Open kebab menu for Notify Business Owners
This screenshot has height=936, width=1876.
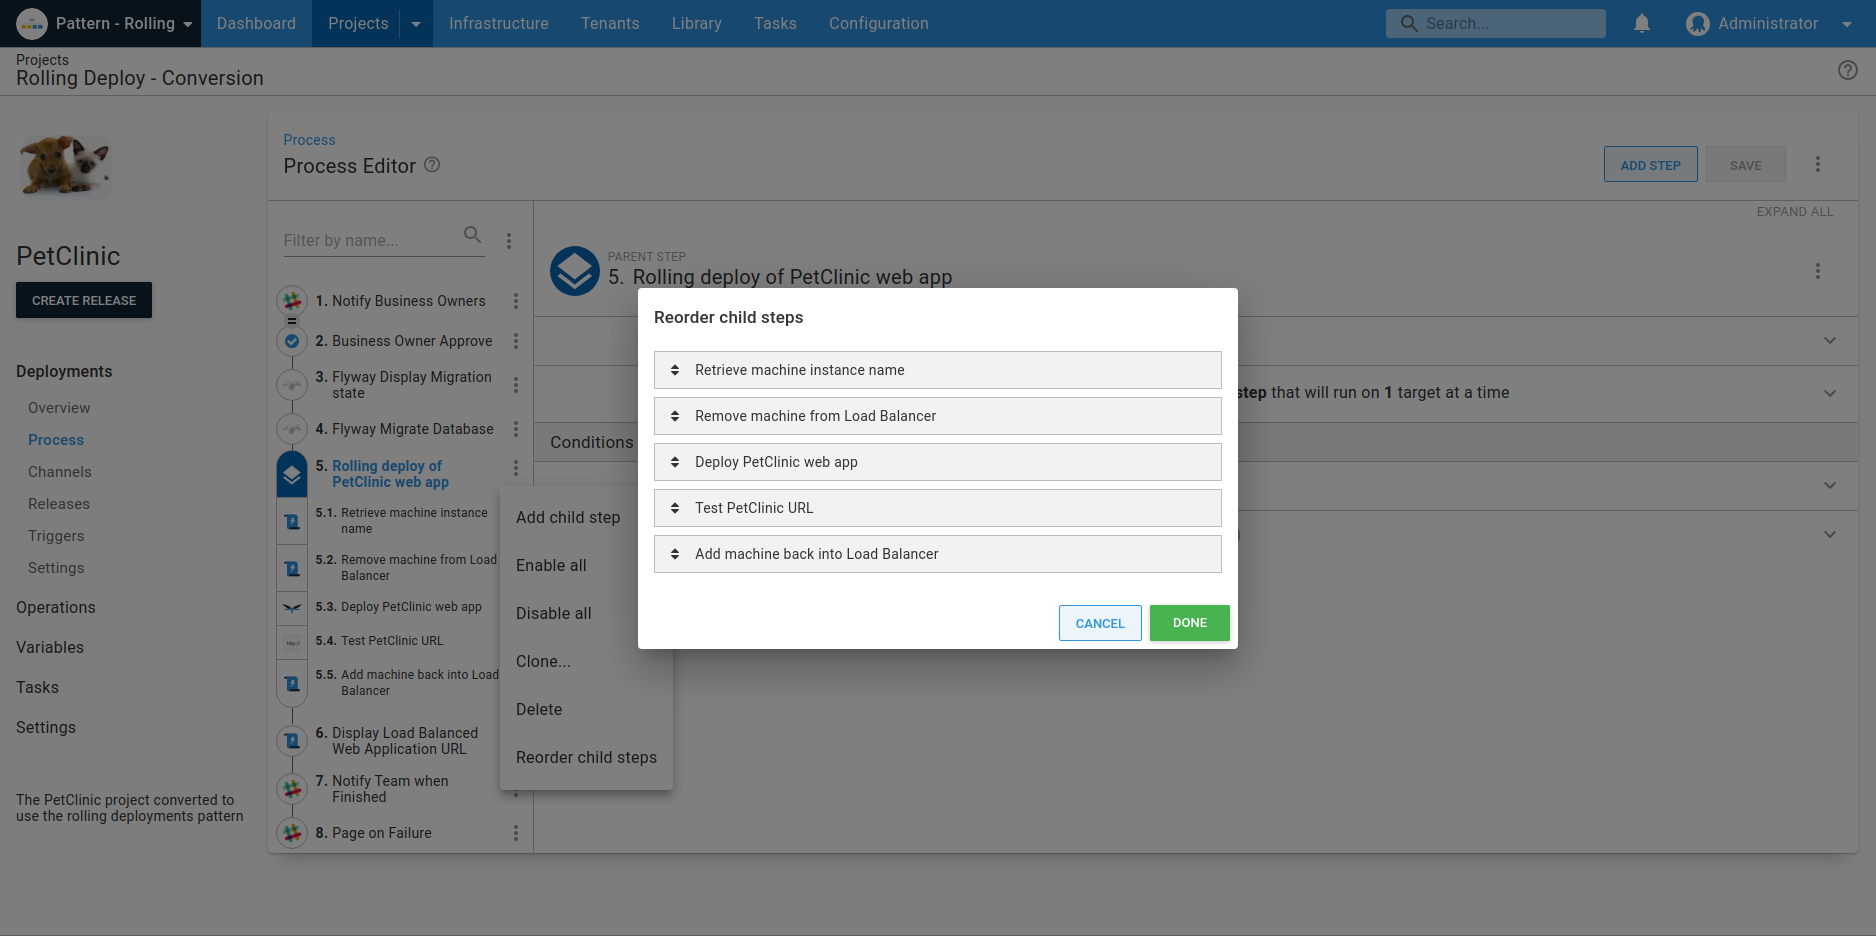(x=516, y=301)
